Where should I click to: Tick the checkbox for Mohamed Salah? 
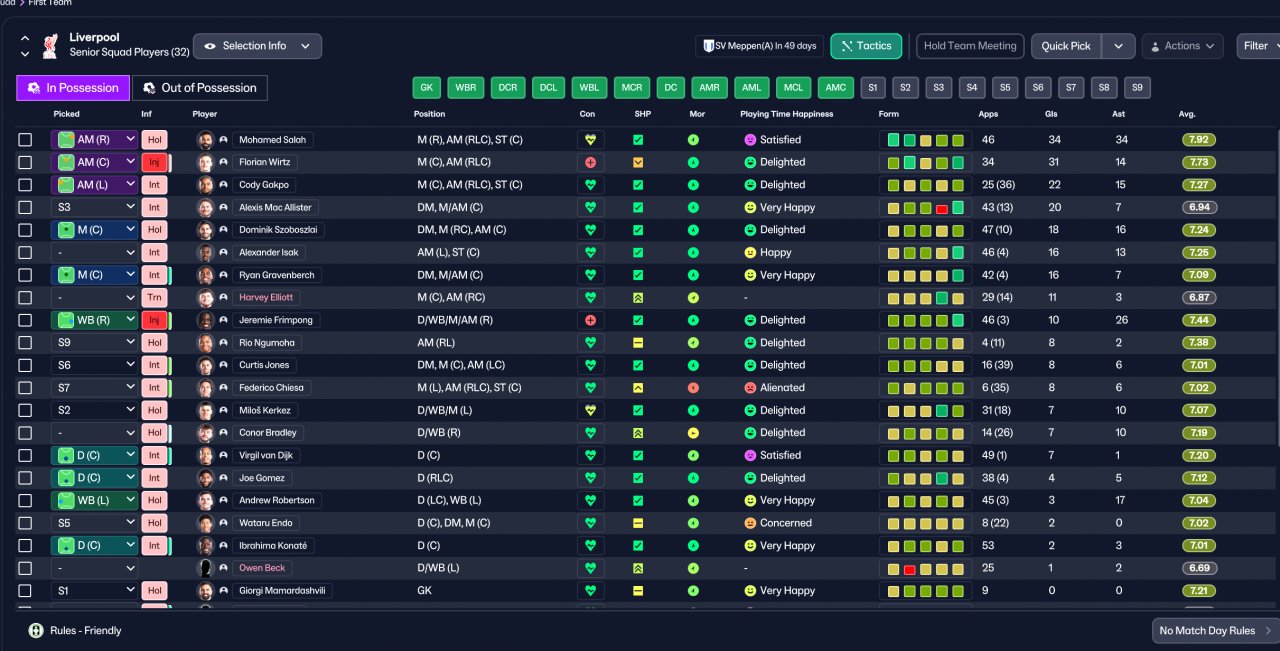tap(25, 140)
